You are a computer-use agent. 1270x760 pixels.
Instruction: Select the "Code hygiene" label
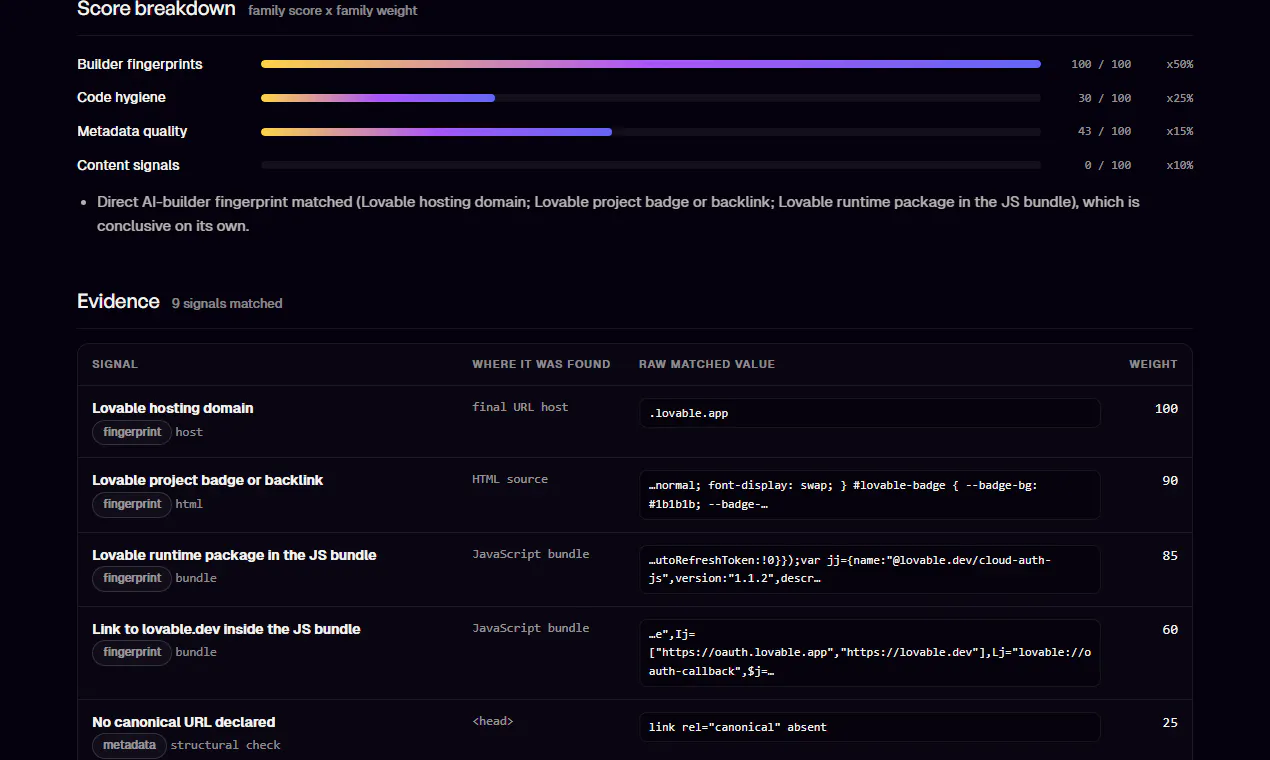(121, 98)
